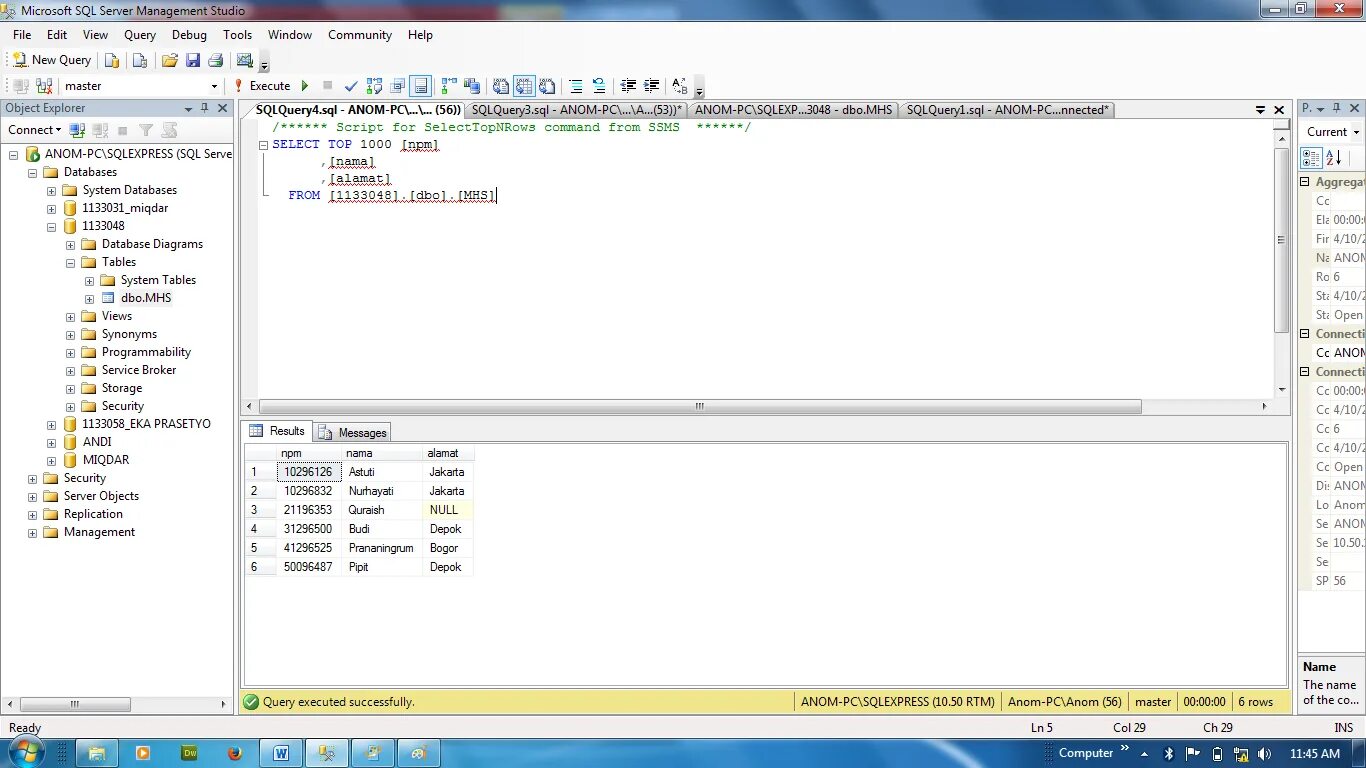The image size is (1366, 768).
Task: Select the ANDI database
Action: (97, 442)
